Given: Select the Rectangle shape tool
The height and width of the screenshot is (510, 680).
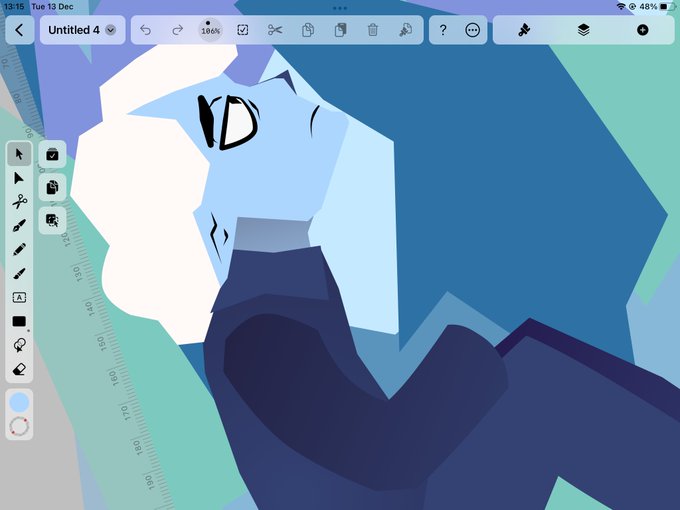Looking at the screenshot, I should [x=19, y=321].
